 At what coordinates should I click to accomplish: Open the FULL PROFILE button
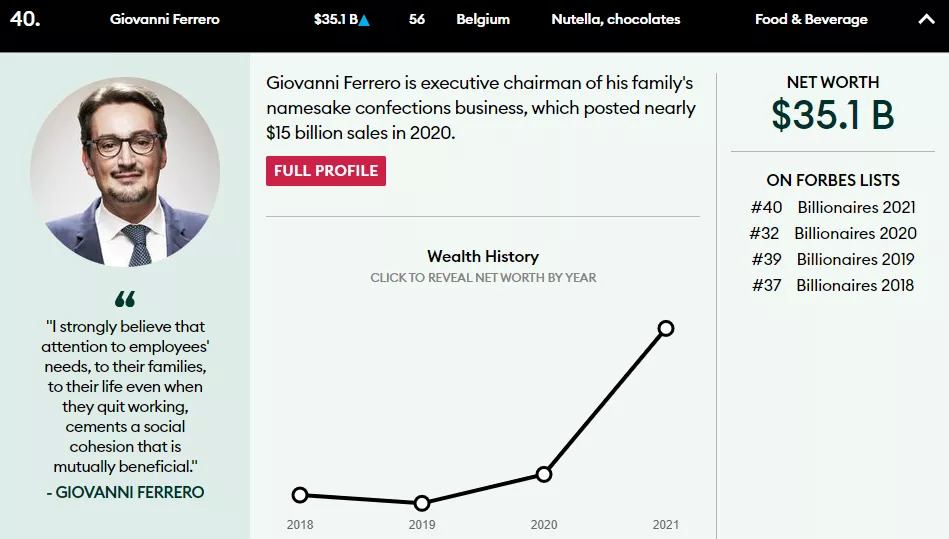coord(326,171)
